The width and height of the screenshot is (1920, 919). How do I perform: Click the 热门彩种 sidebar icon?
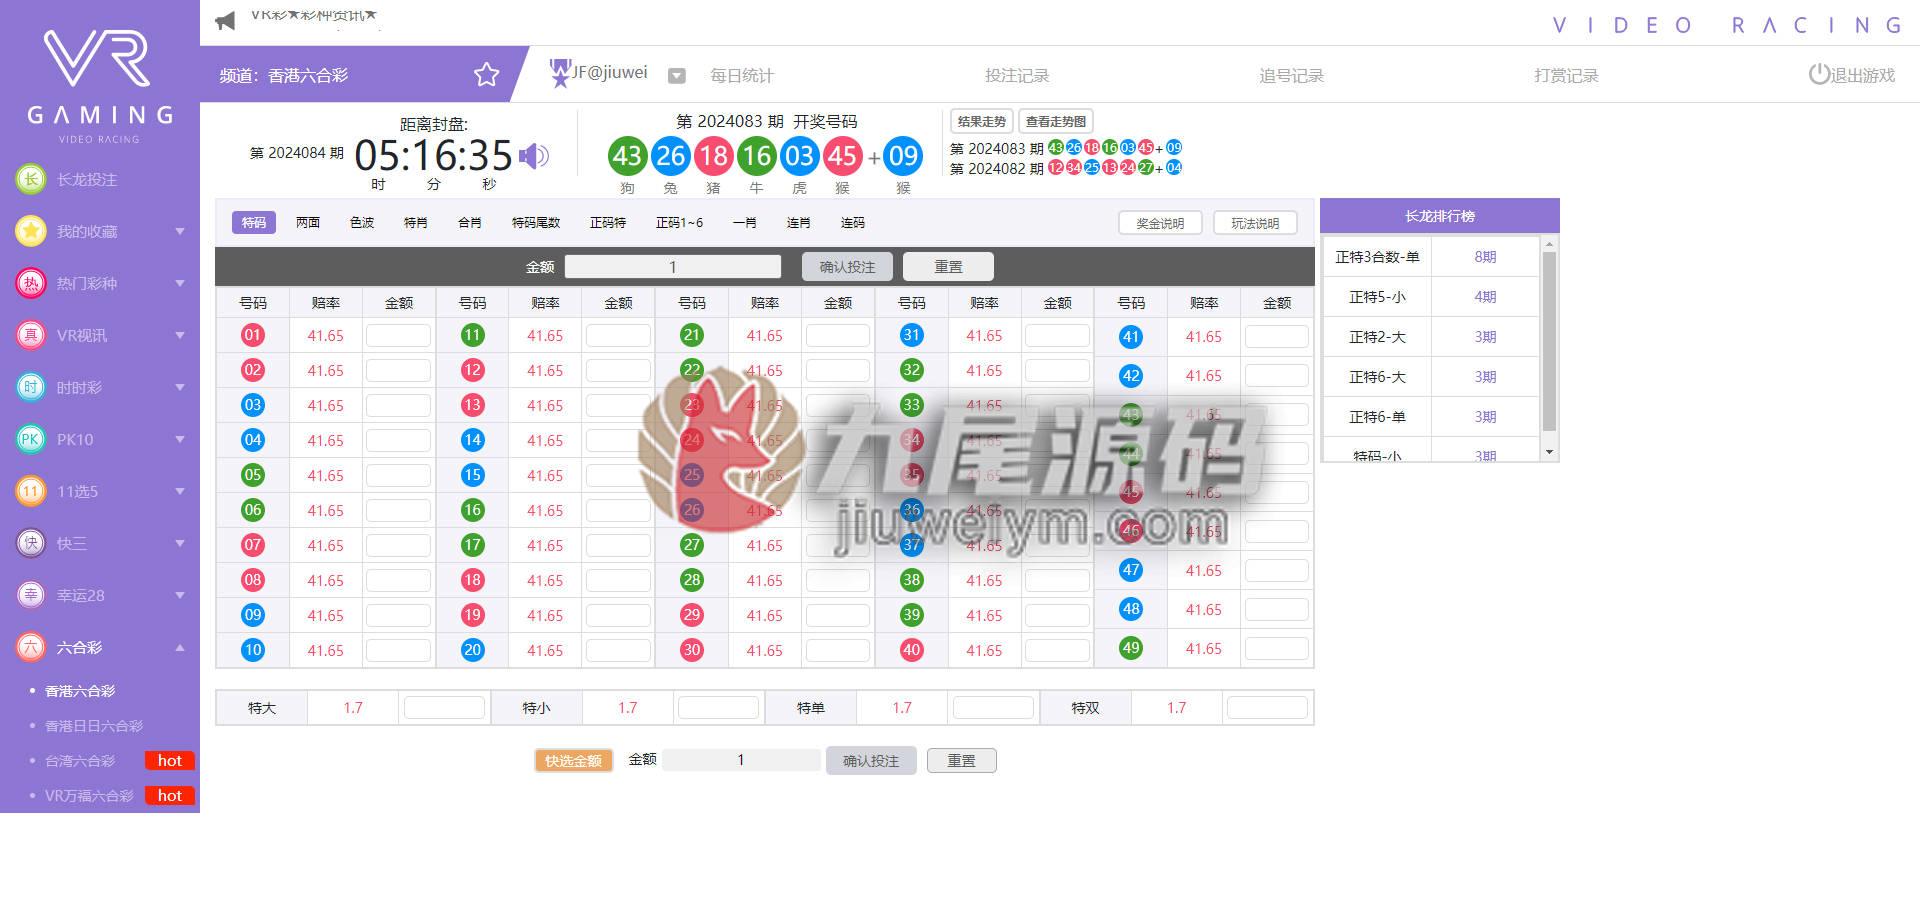pos(31,283)
